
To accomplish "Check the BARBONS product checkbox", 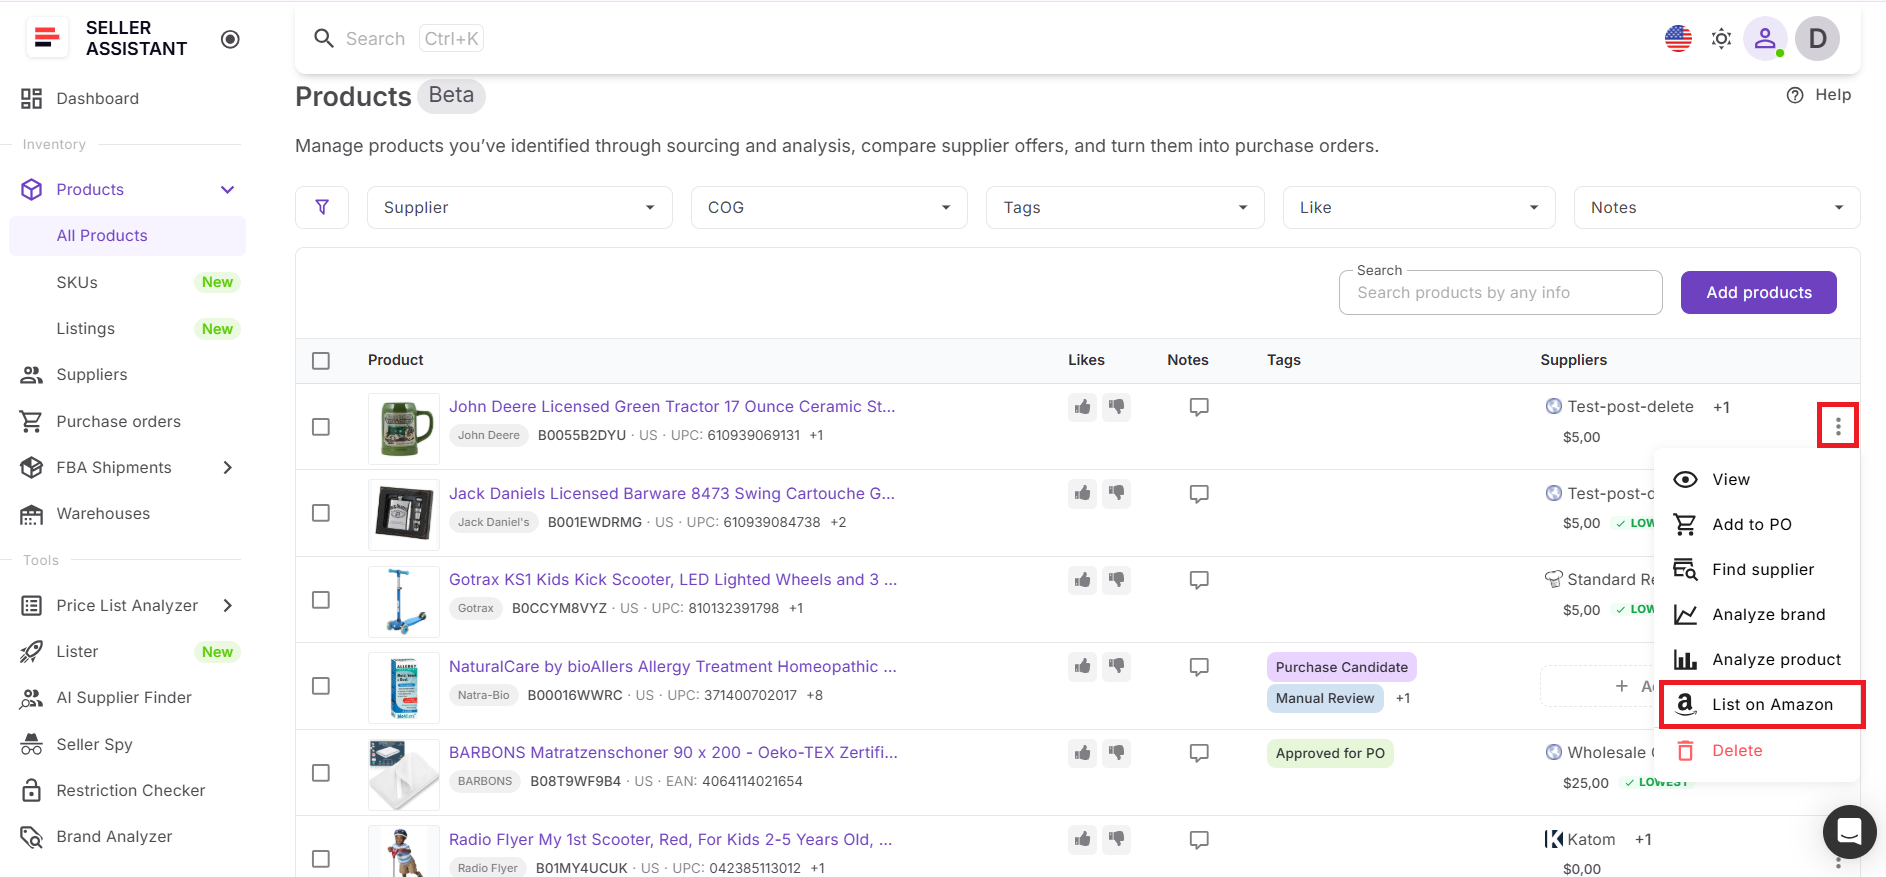I will 321,773.
